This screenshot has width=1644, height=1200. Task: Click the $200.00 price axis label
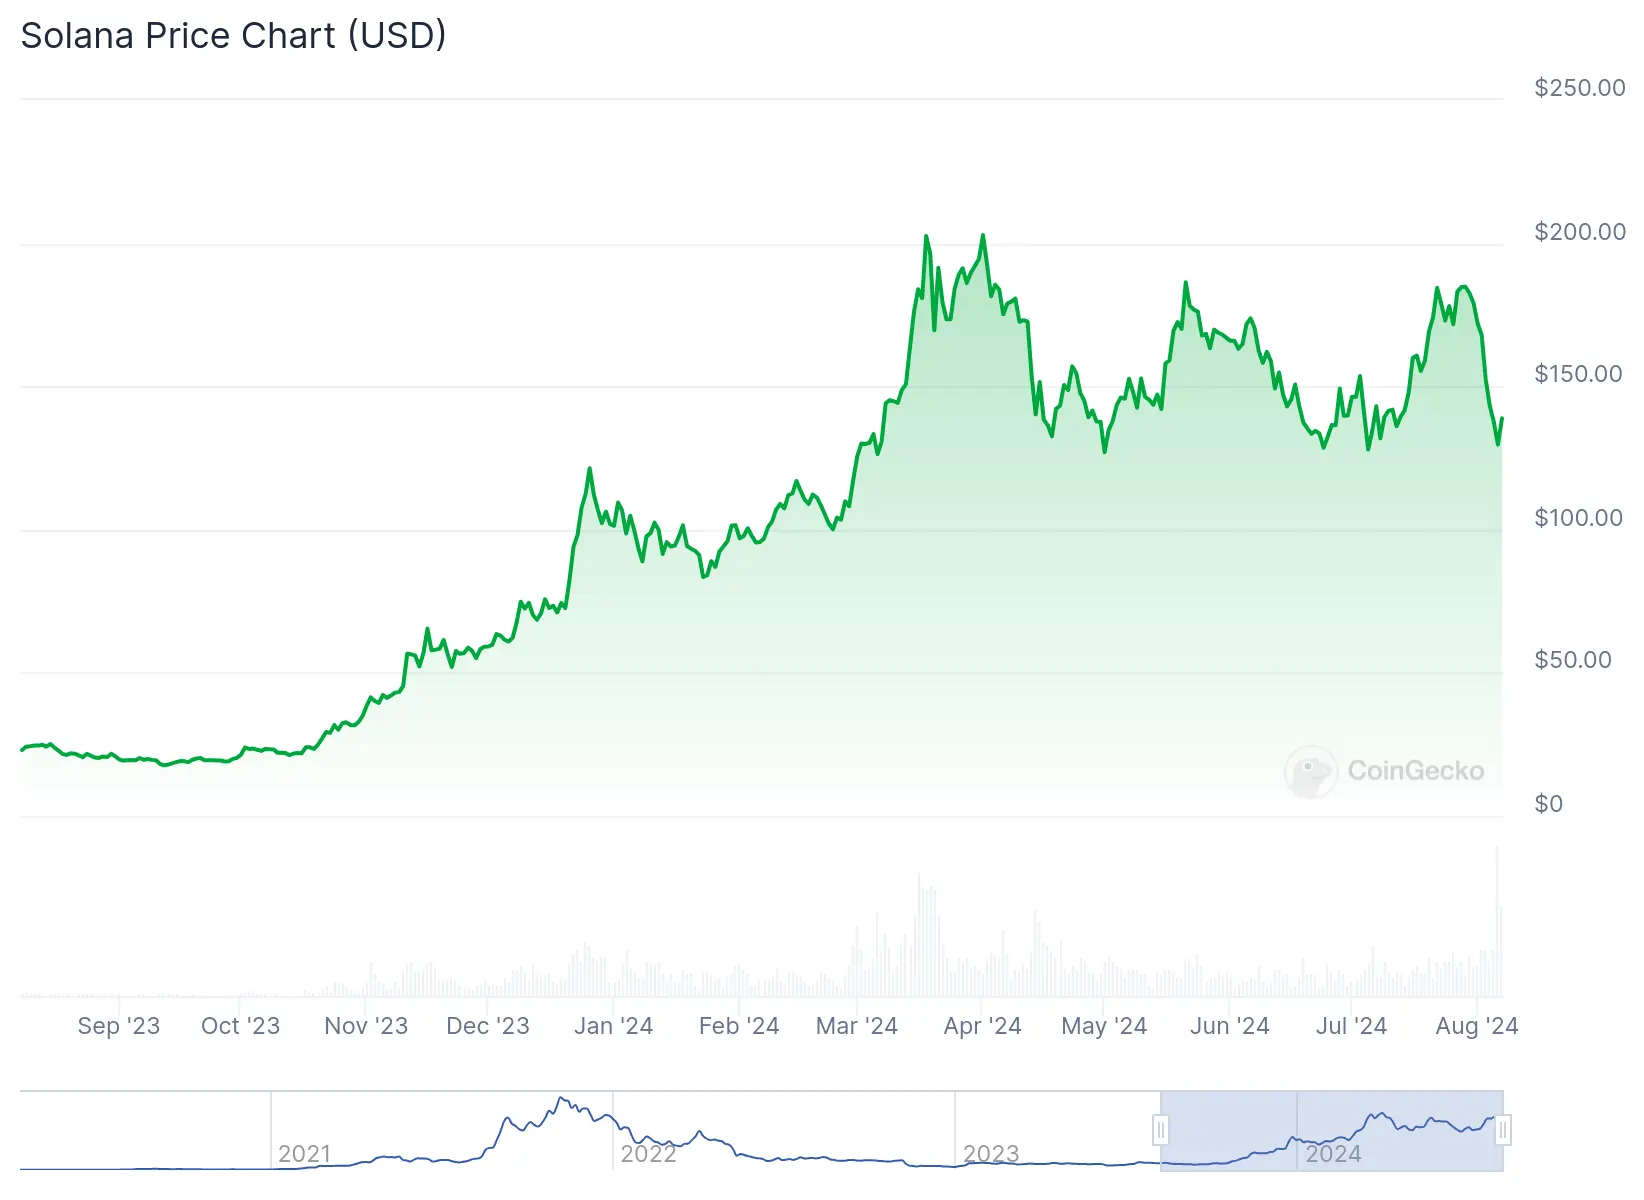pyautogui.click(x=1579, y=232)
